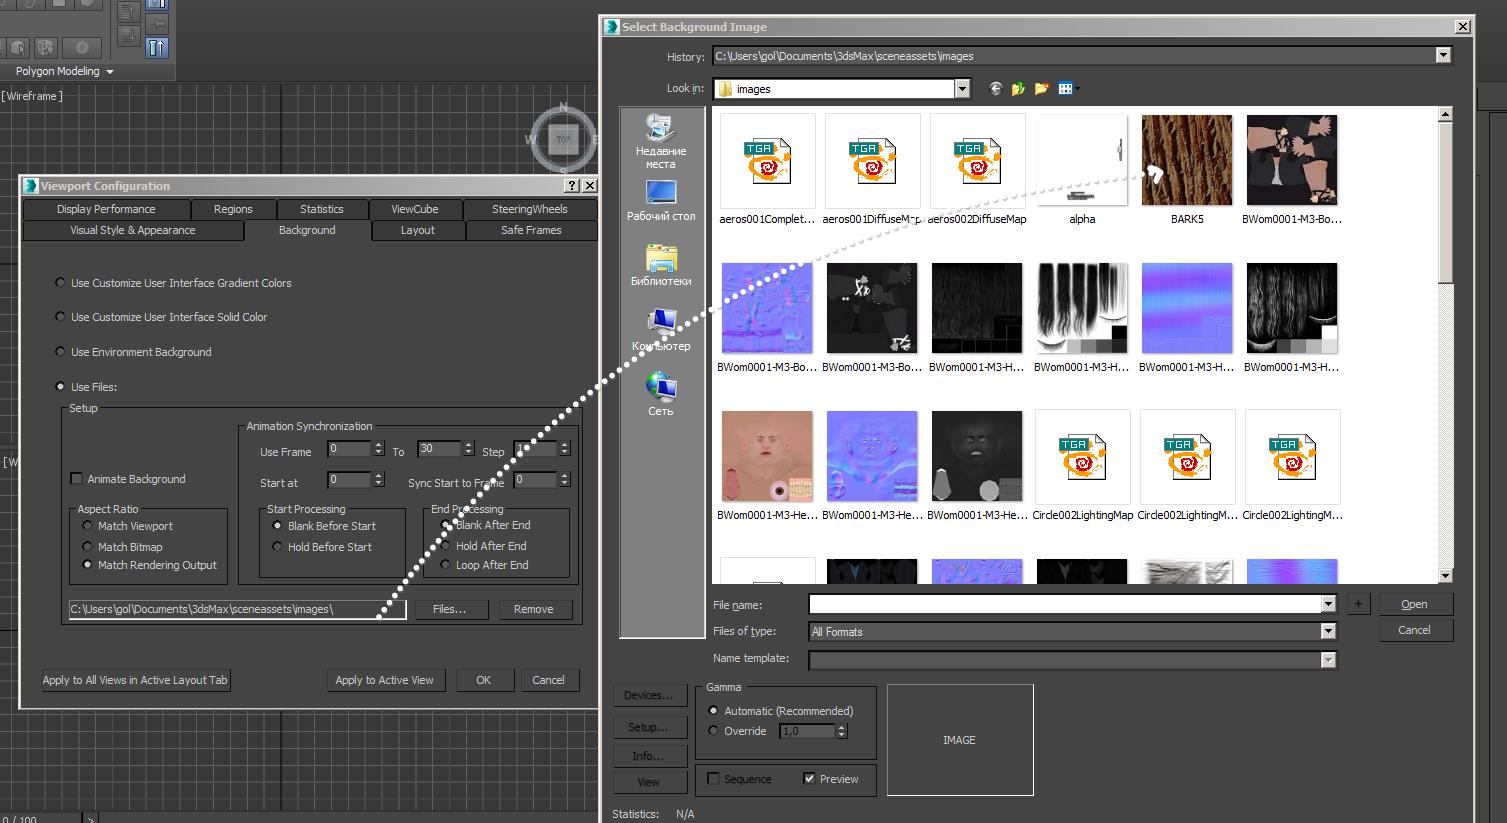Go up one folder level icon
This screenshot has width=1507, height=823.
click(1018, 88)
